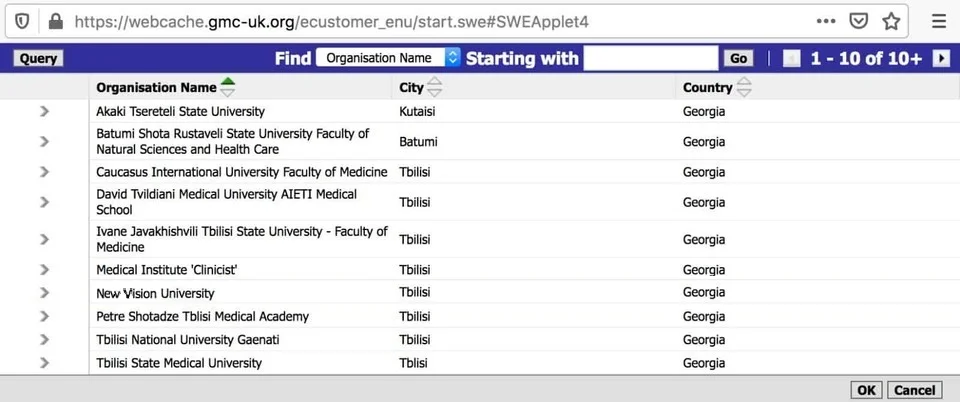Click the previous record set arrow
The image size is (960, 402).
point(792,58)
